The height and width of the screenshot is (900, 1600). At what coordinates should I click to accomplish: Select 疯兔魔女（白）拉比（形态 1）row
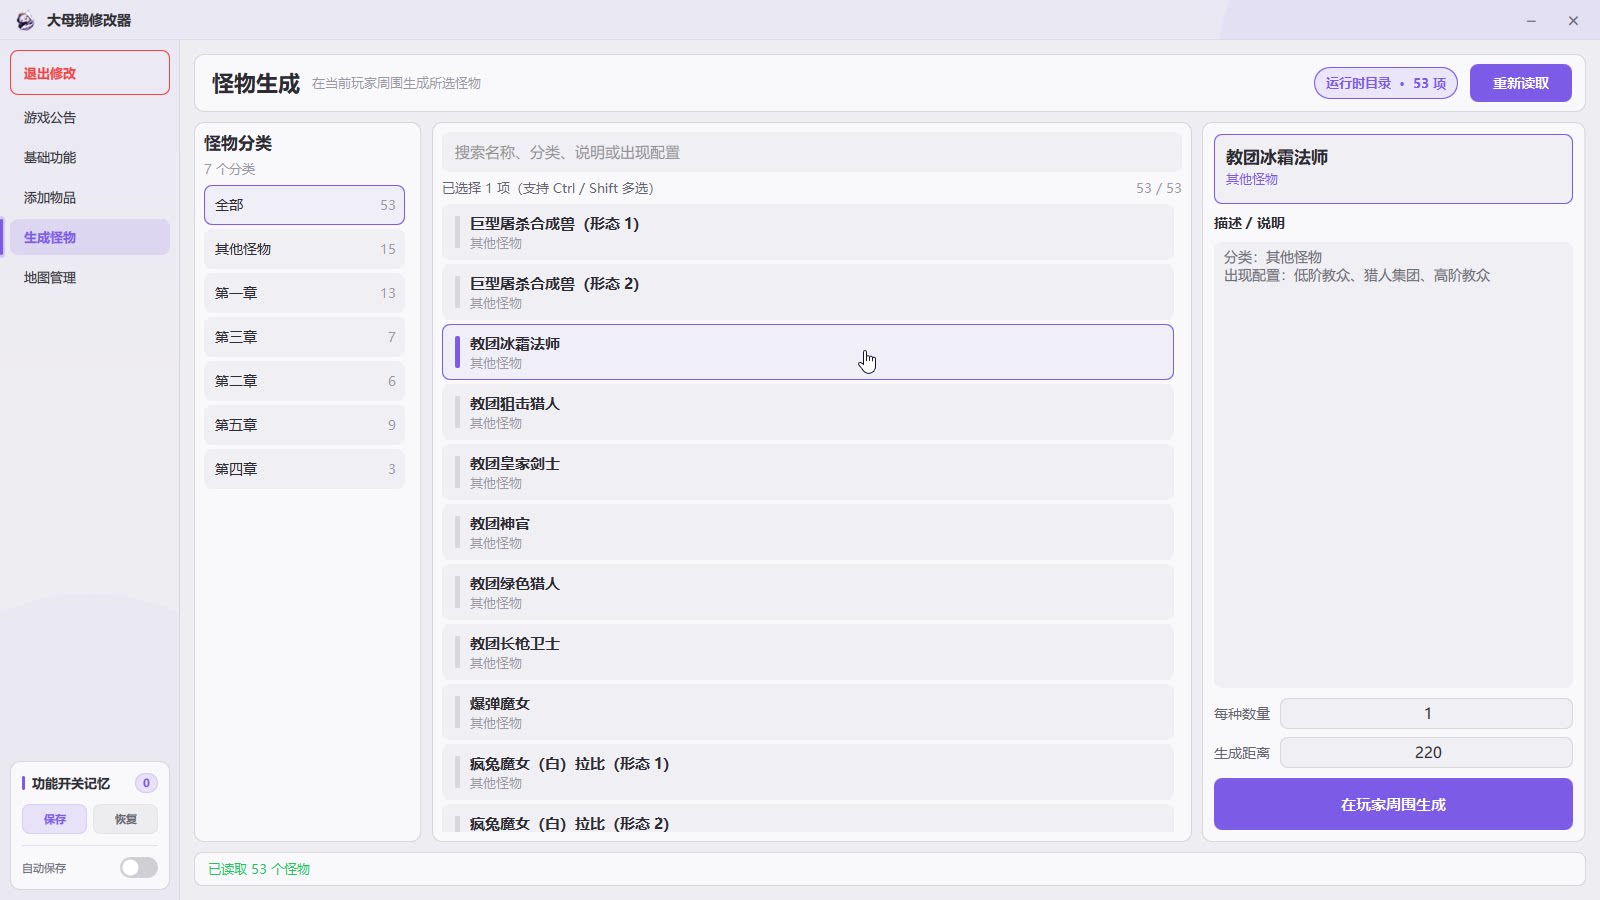[808, 772]
